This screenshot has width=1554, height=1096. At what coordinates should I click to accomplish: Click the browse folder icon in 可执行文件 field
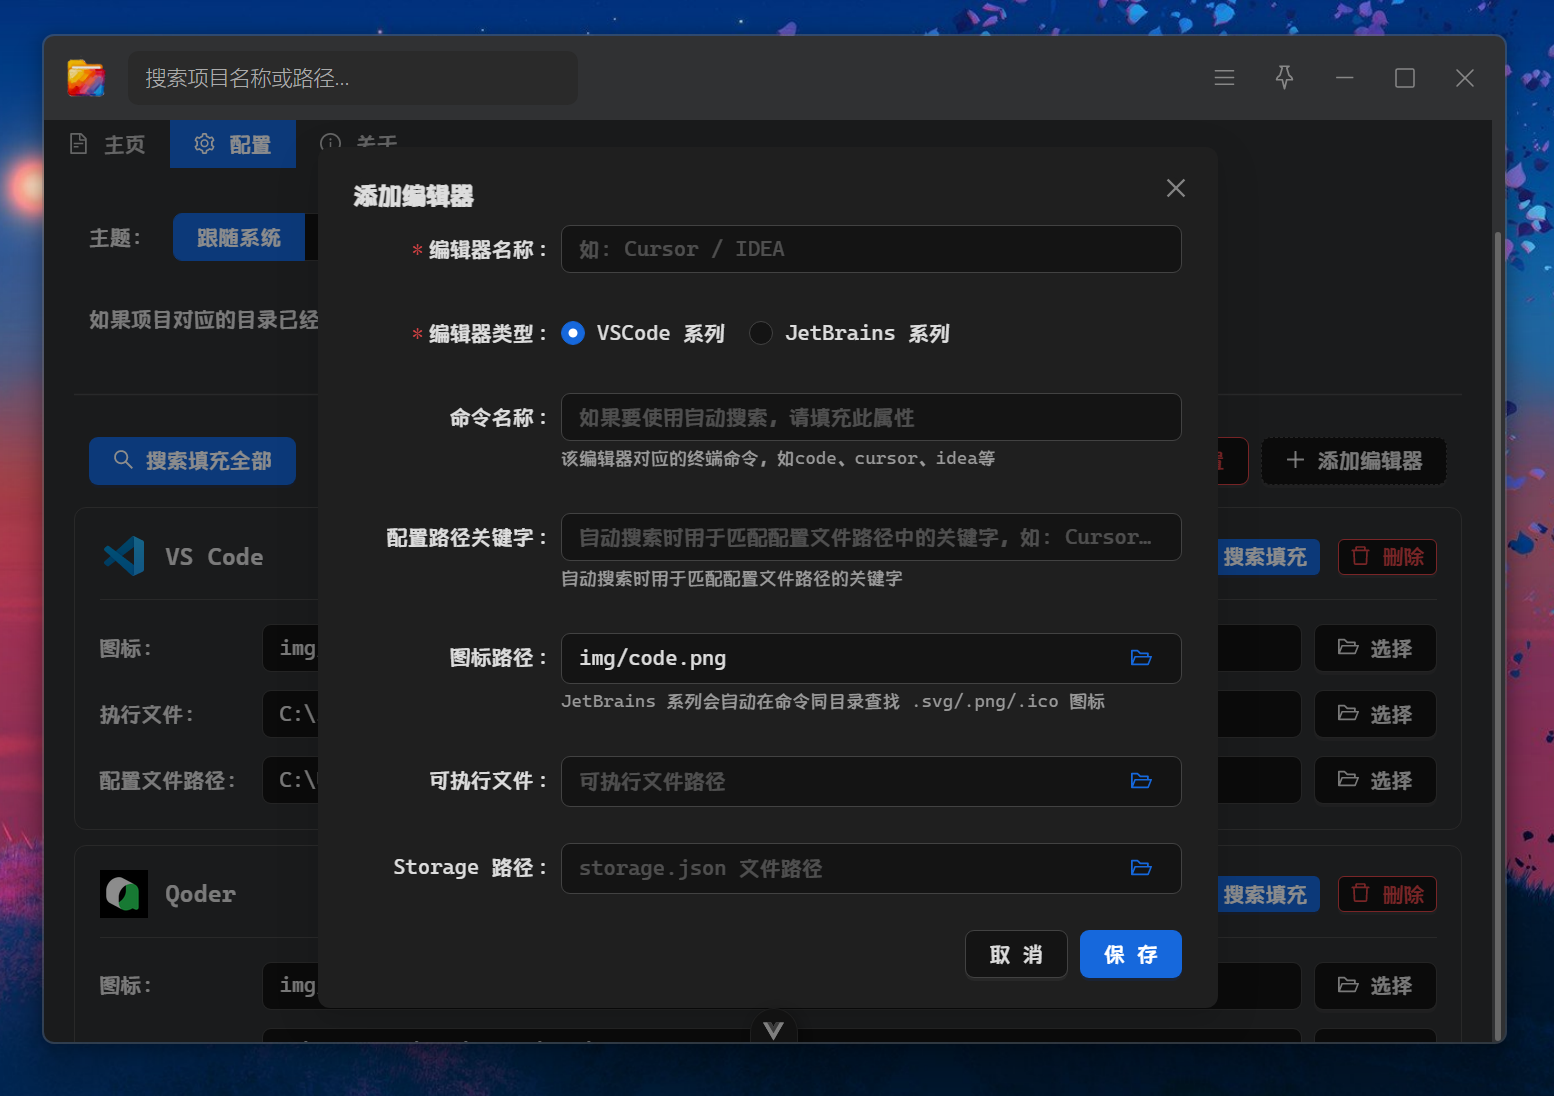1141,781
